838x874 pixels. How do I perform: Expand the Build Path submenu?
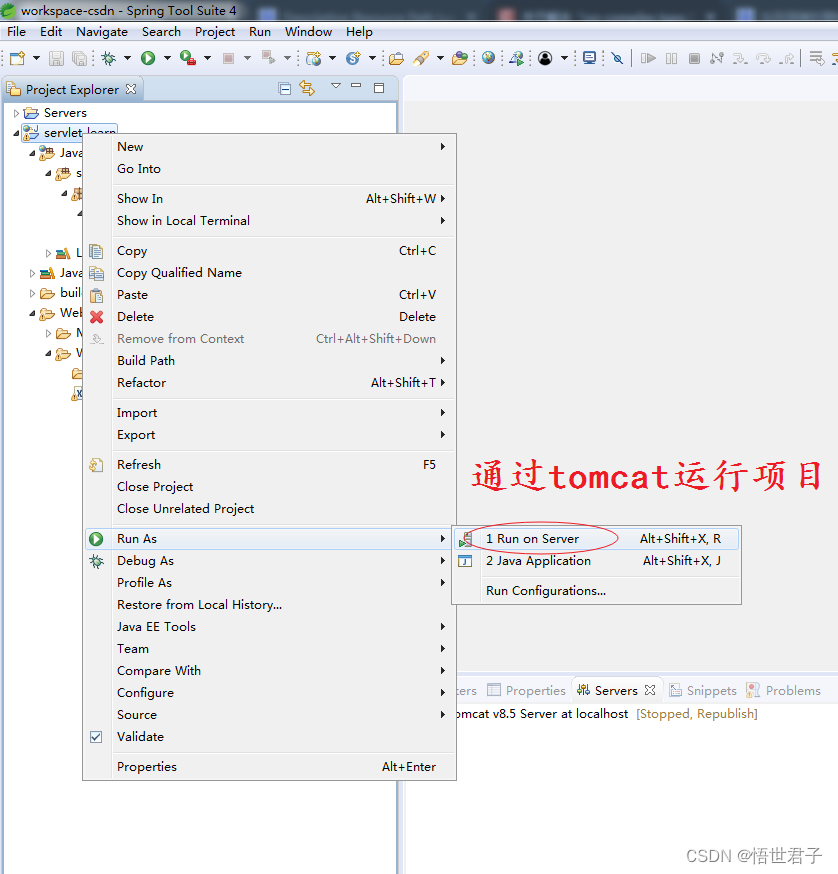pos(269,361)
